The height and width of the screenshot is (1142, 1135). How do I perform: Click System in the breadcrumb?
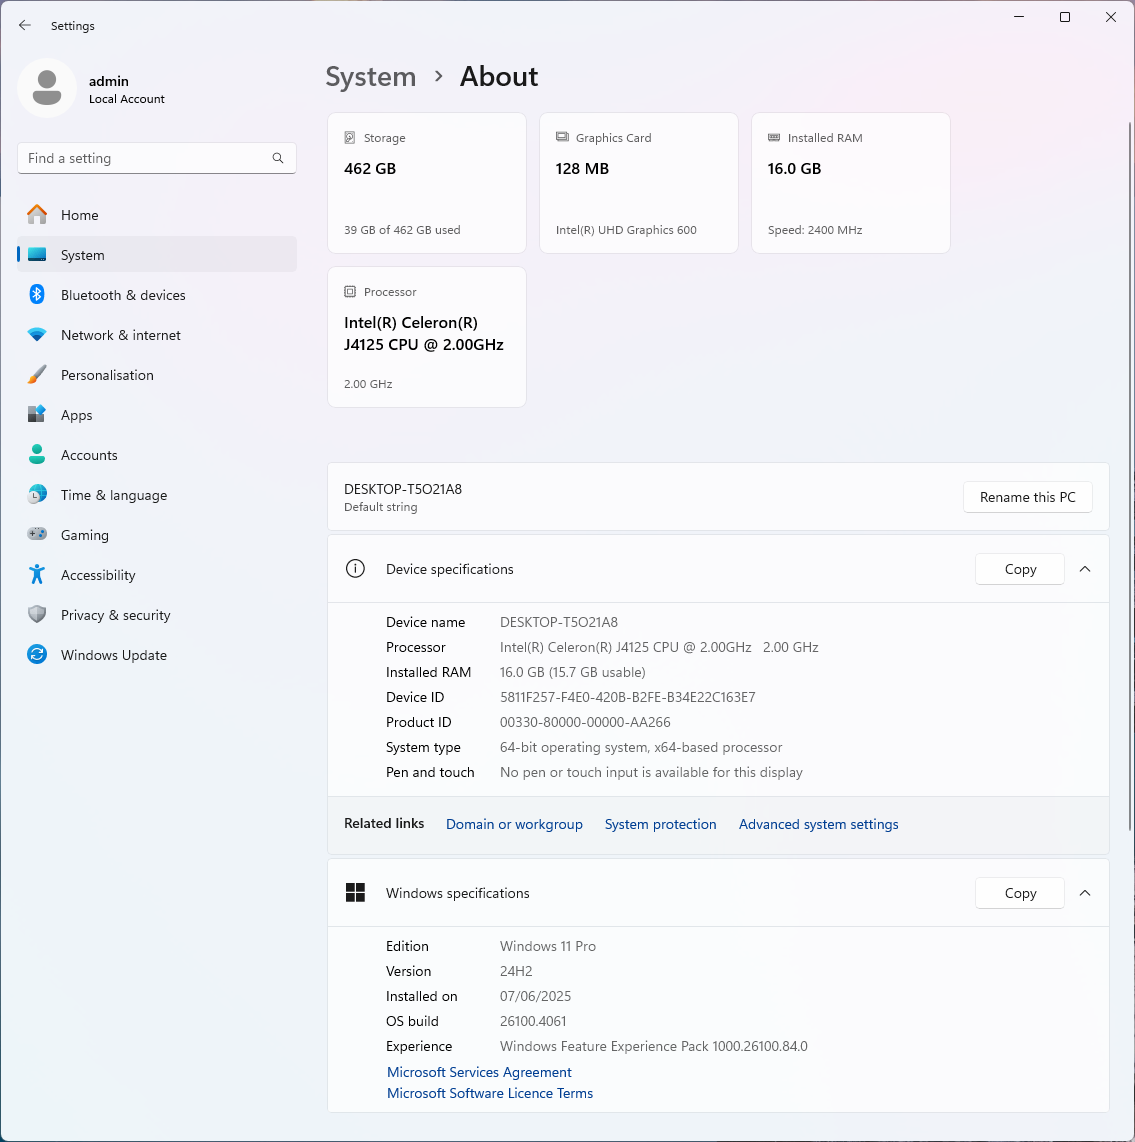click(370, 76)
